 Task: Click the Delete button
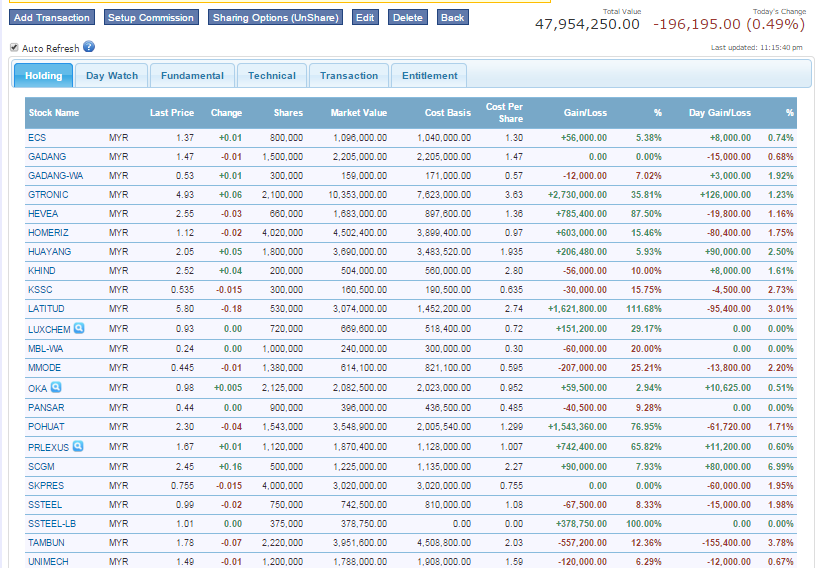[x=408, y=17]
